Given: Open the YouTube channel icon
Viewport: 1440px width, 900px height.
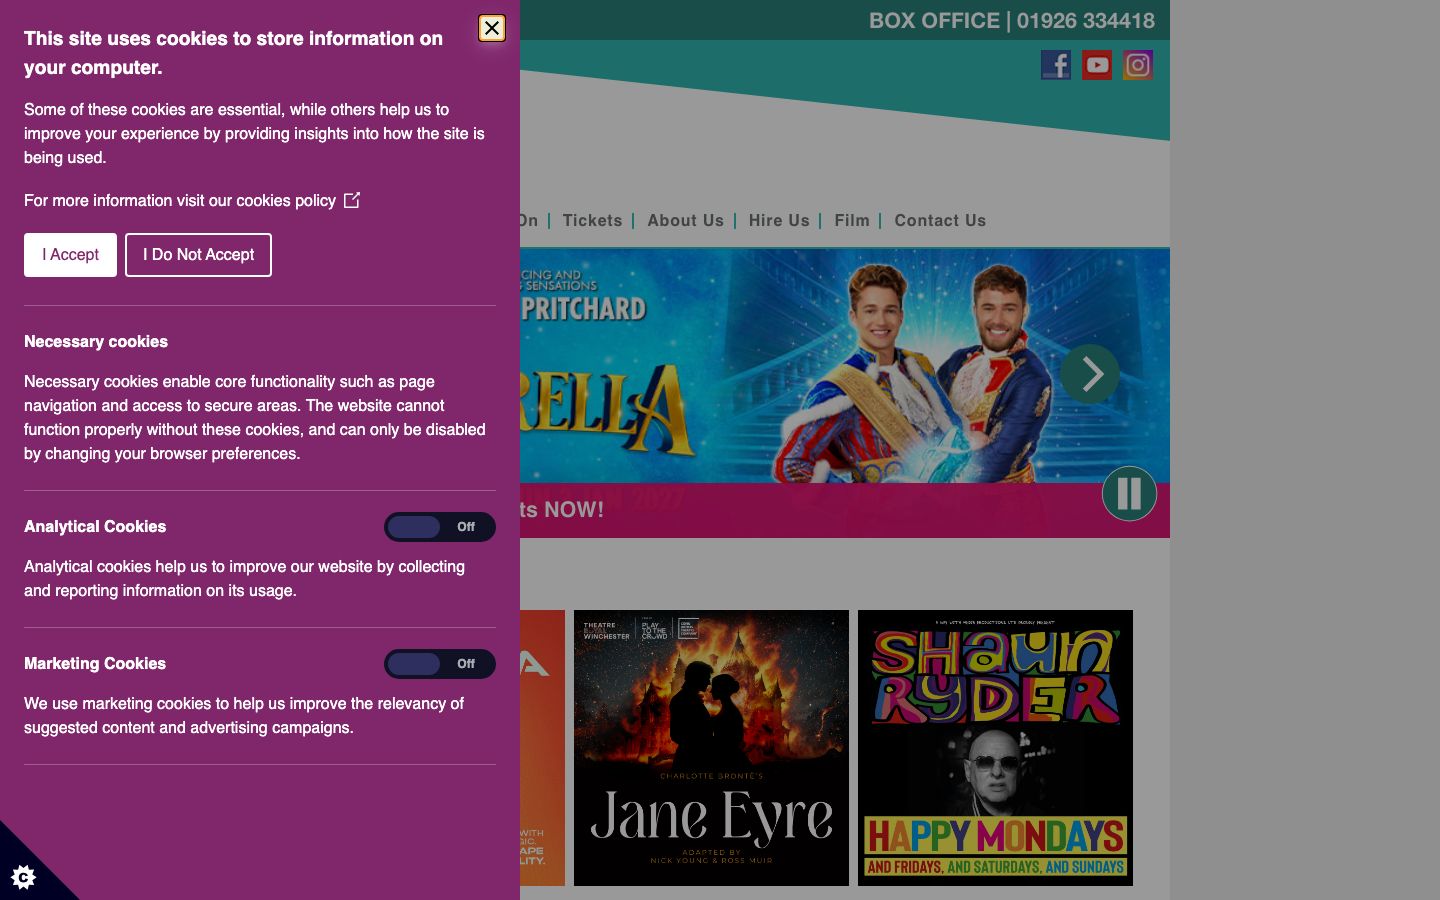Looking at the screenshot, I should (1097, 65).
